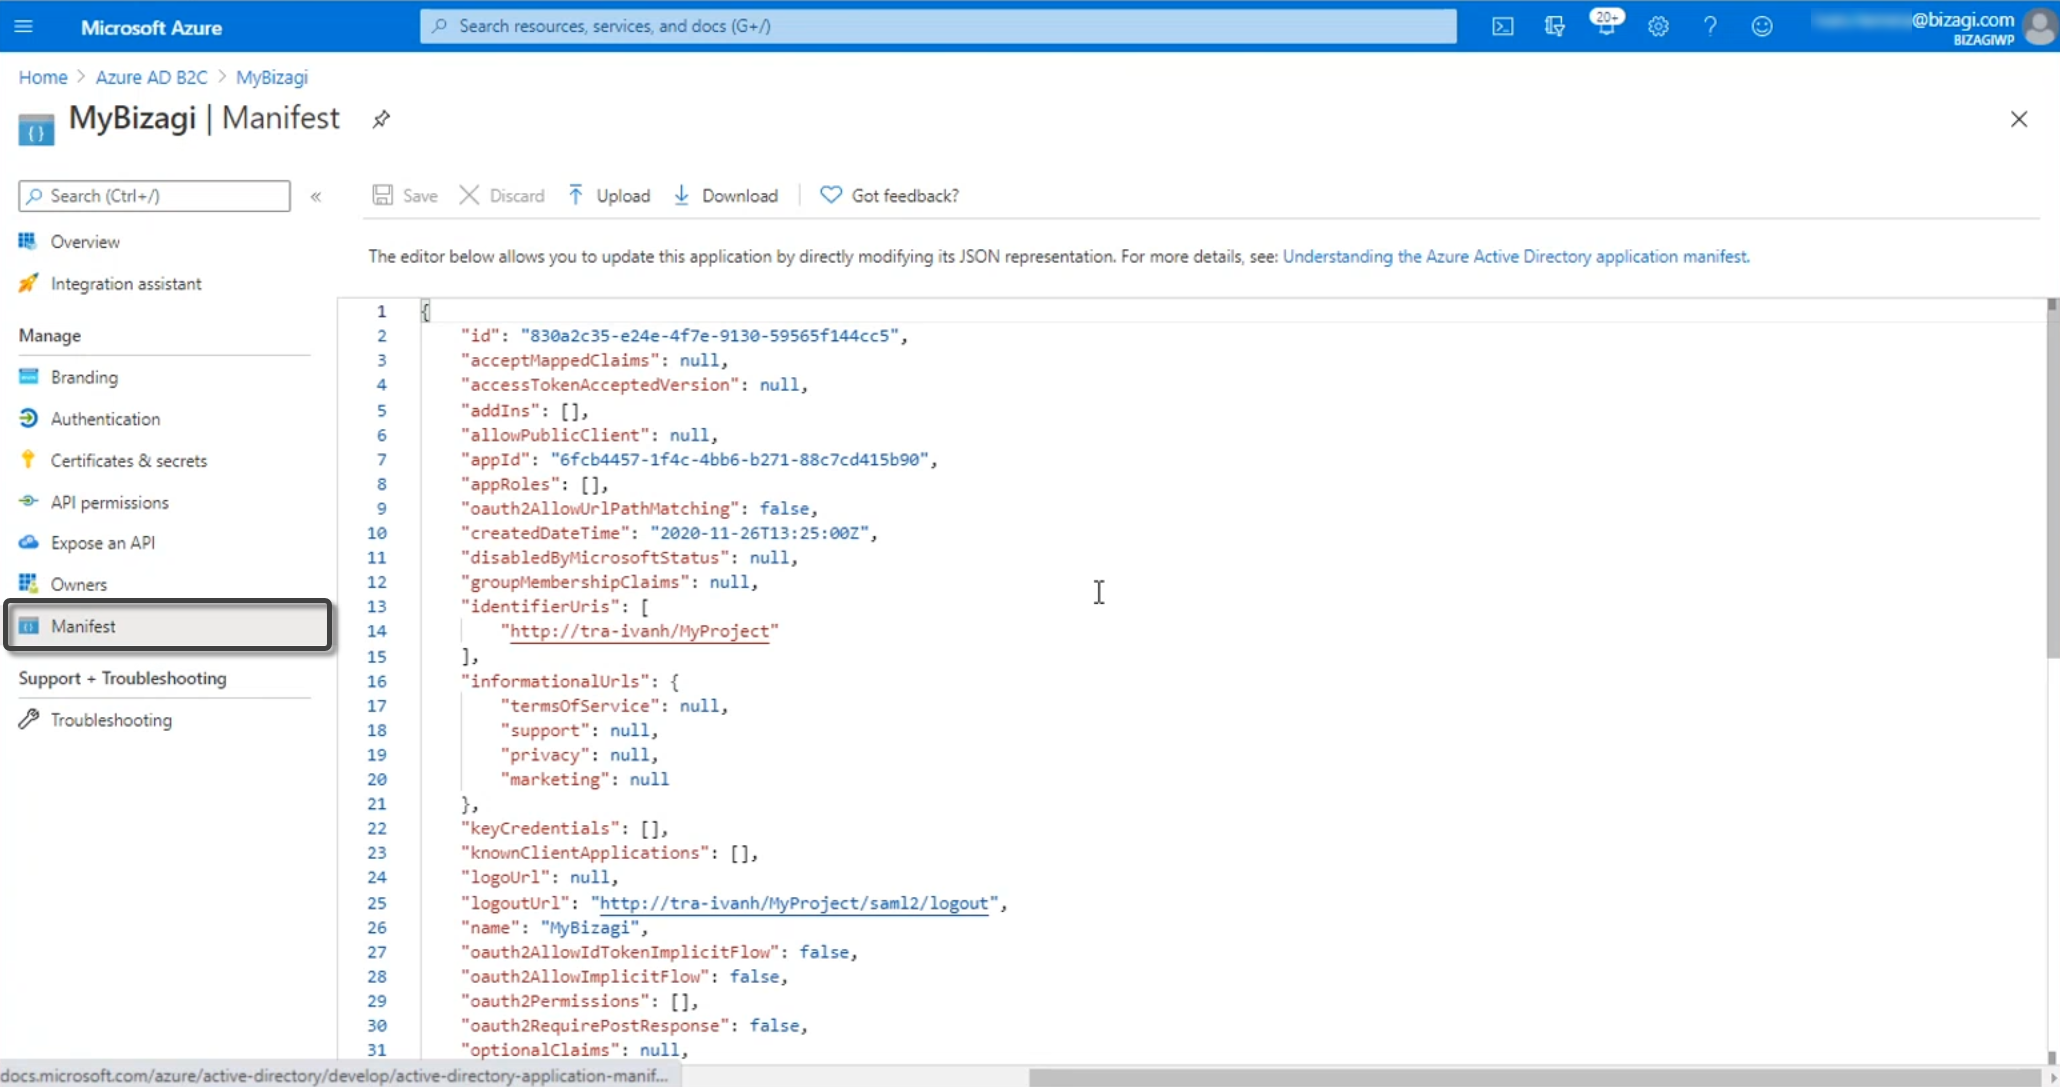Open the Directory and subscription filter icon
Image resolution: width=2060 pixels, height=1087 pixels.
tap(1554, 27)
